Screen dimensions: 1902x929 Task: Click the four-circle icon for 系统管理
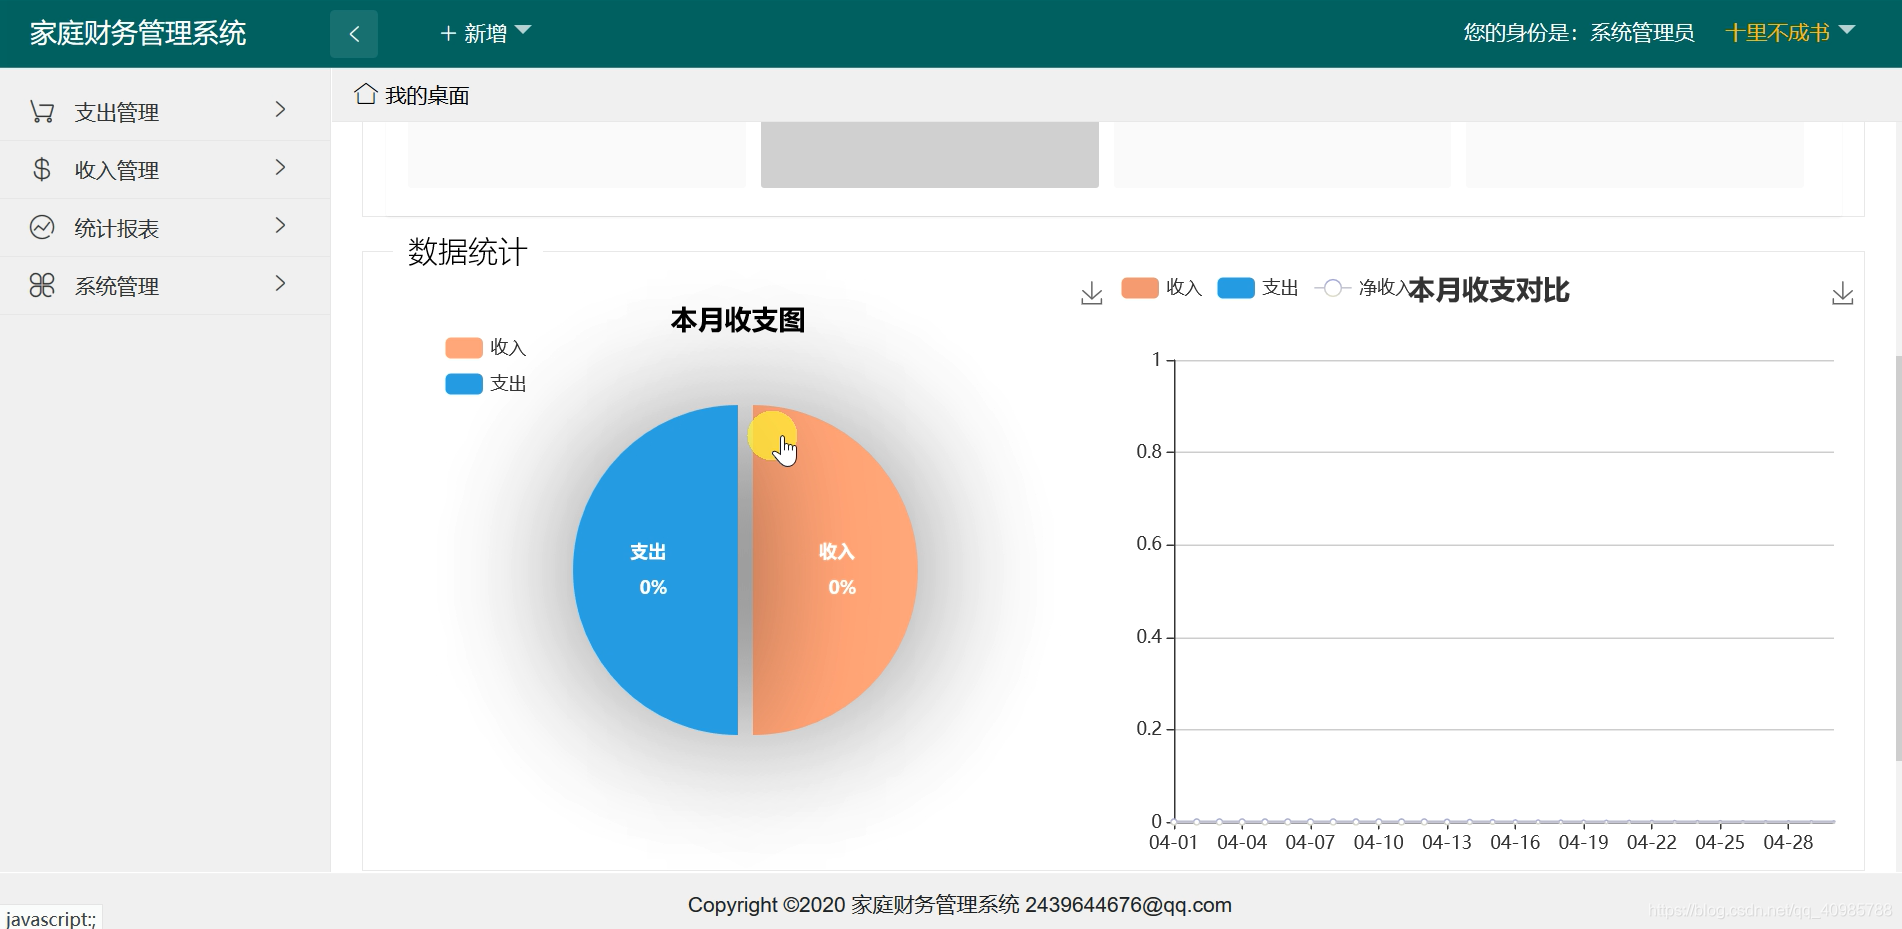42,286
